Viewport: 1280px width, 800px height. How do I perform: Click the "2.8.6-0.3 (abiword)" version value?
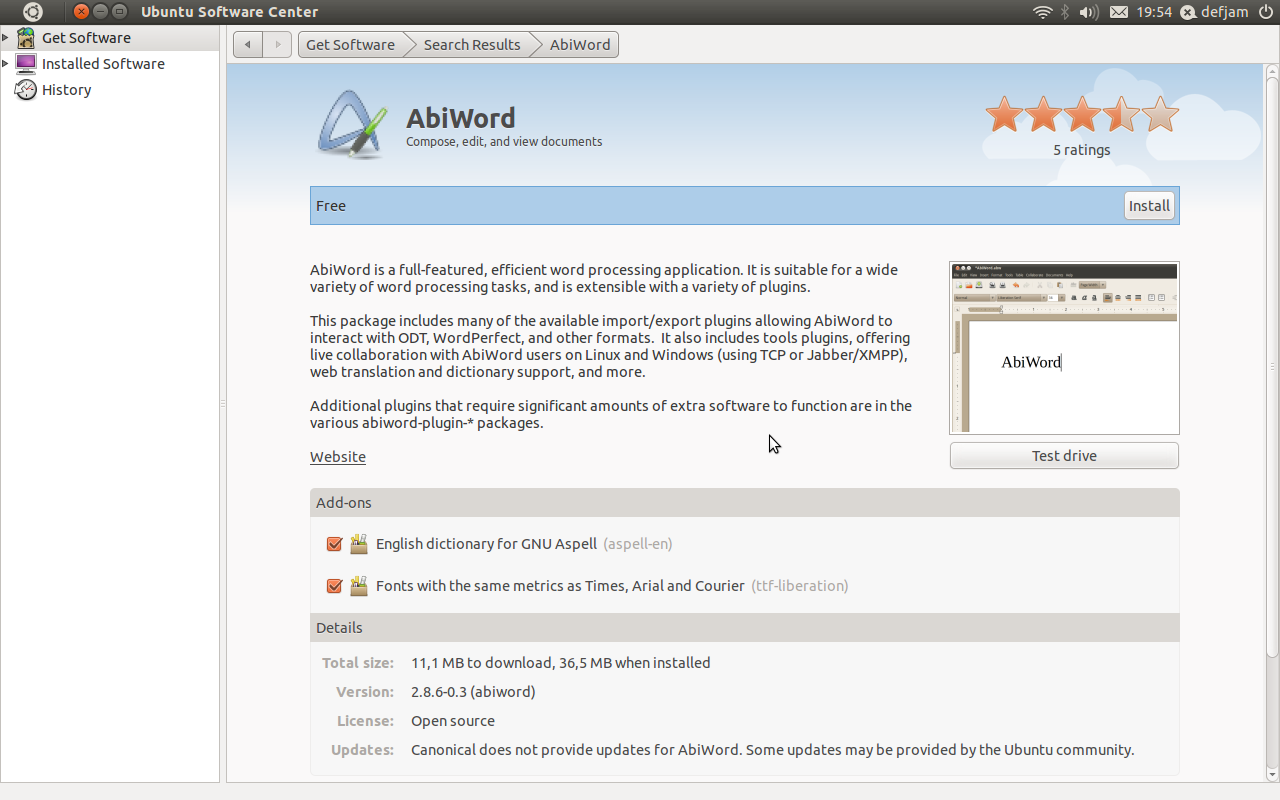tap(473, 692)
